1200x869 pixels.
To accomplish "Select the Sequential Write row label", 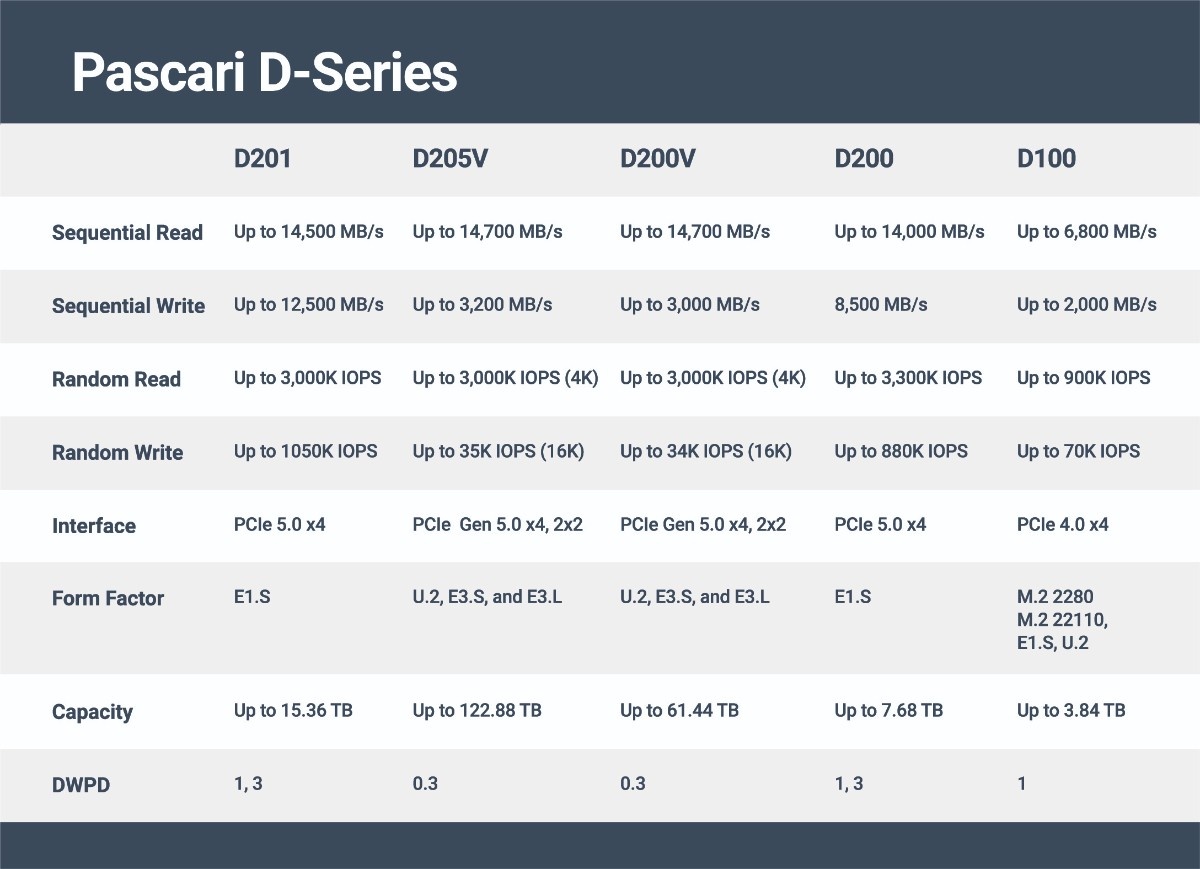I will coord(128,306).
